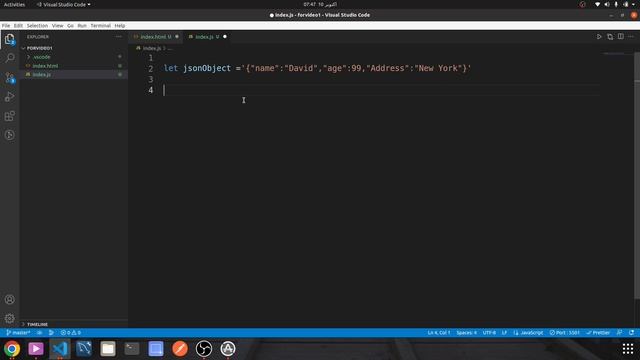Open the Source Control view
This screenshot has width=640, height=360.
click(x=9, y=78)
